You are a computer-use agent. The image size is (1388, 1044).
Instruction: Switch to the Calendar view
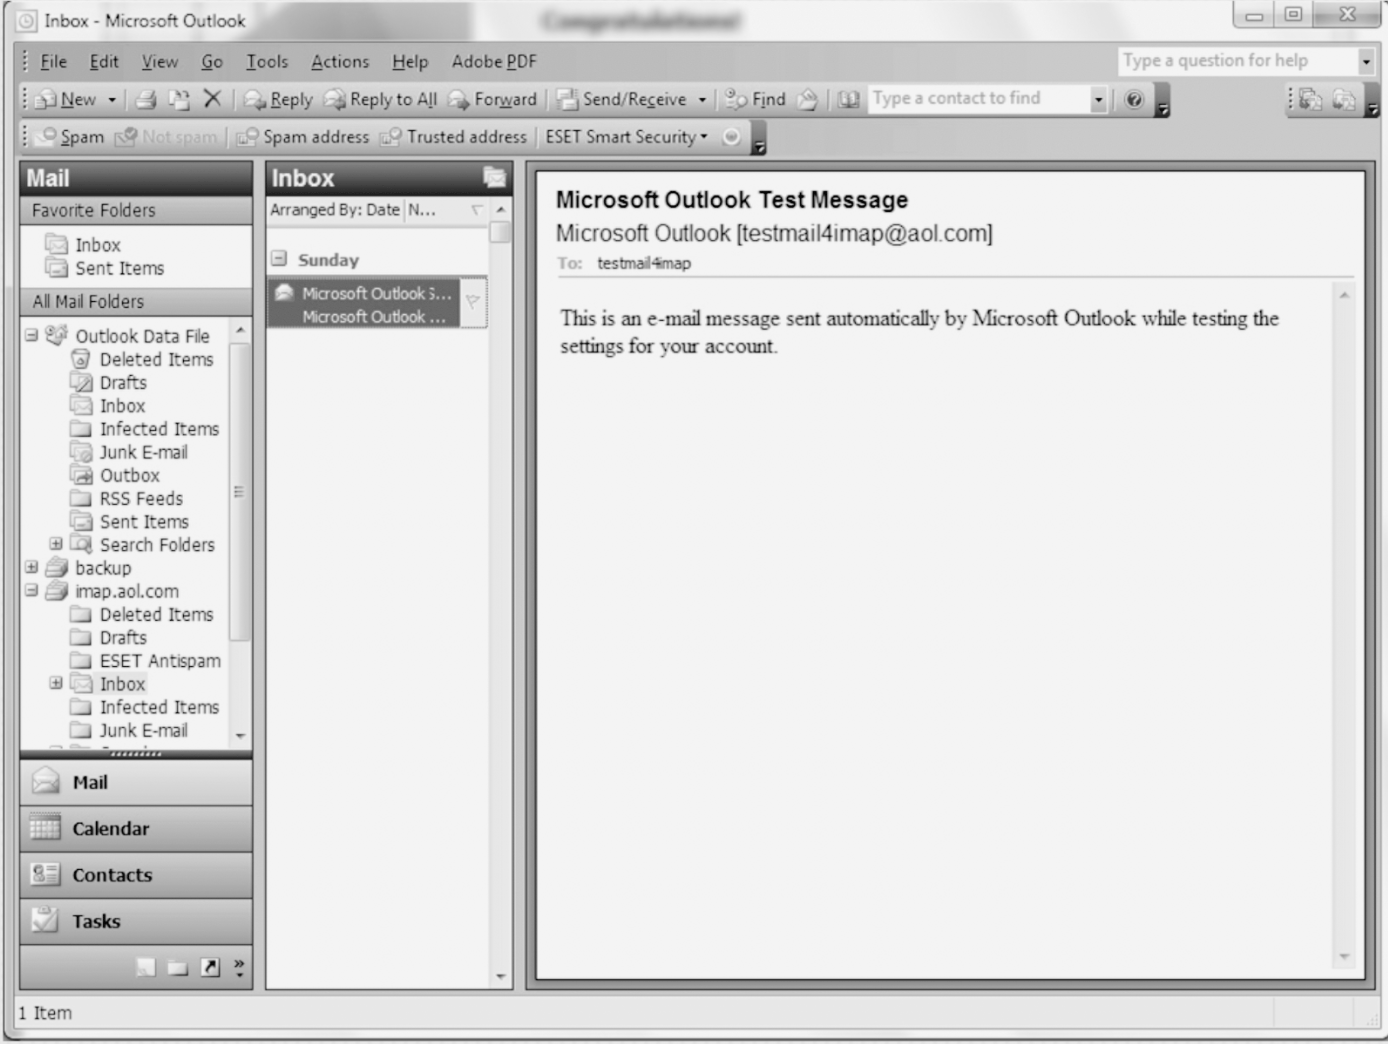pyautogui.click(x=136, y=828)
